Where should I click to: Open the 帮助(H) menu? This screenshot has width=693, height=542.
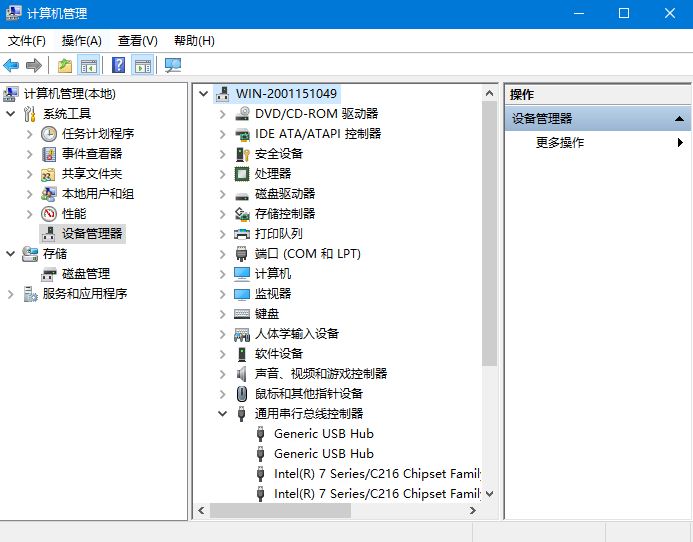[194, 41]
